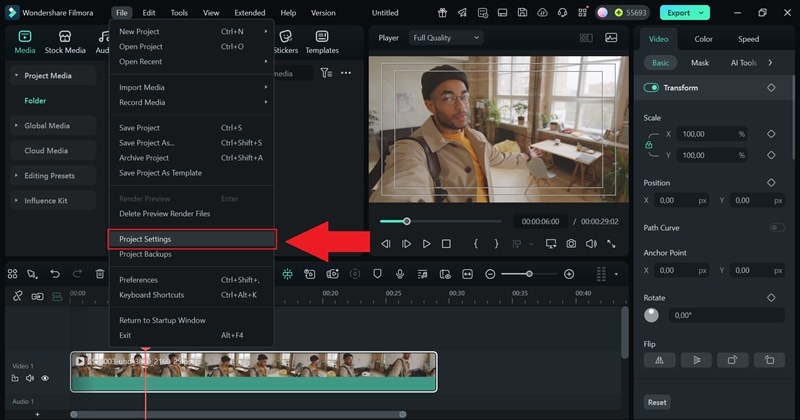The height and width of the screenshot is (420, 800).
Task: Switch to the Speed tab
Action: point(748,39)
